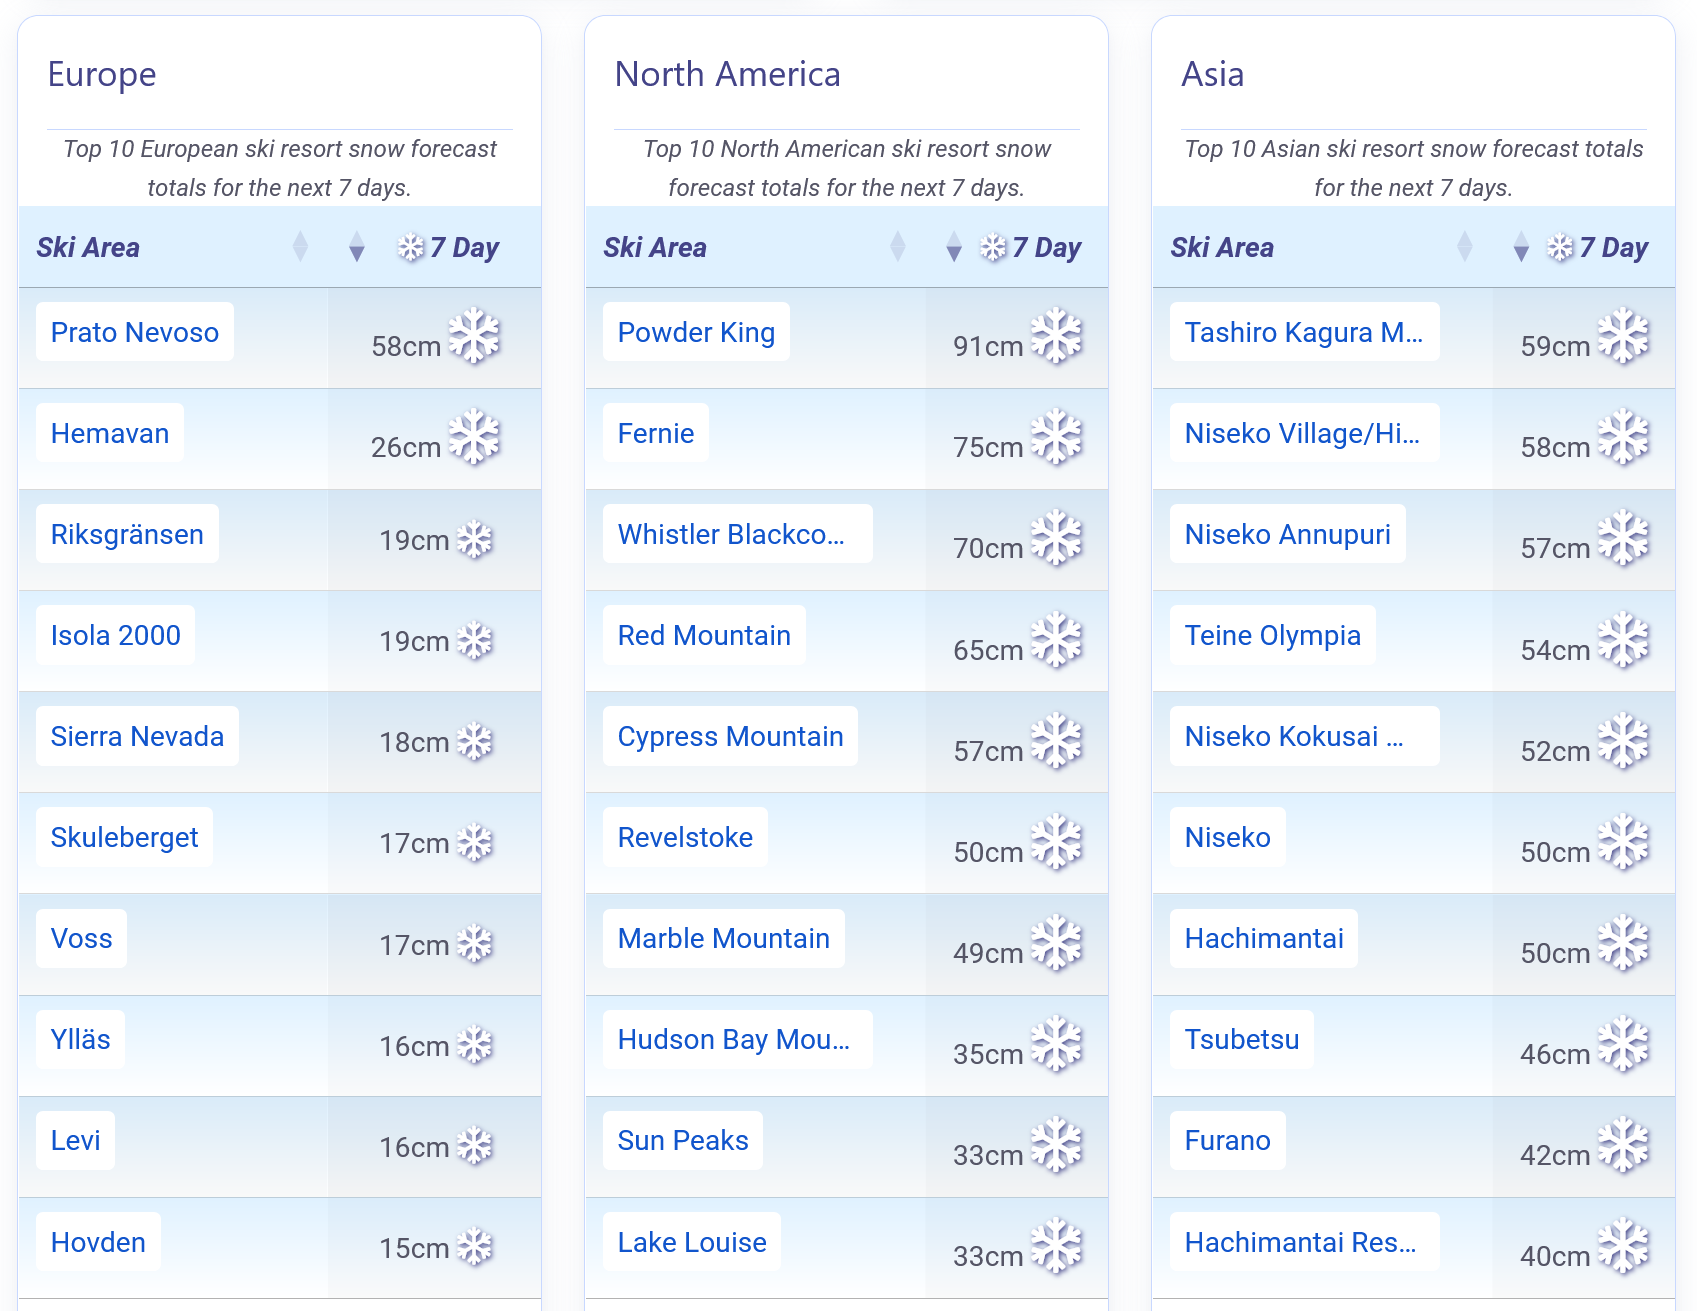Click the Lake Louise resort link

(x=692, y=1242)
